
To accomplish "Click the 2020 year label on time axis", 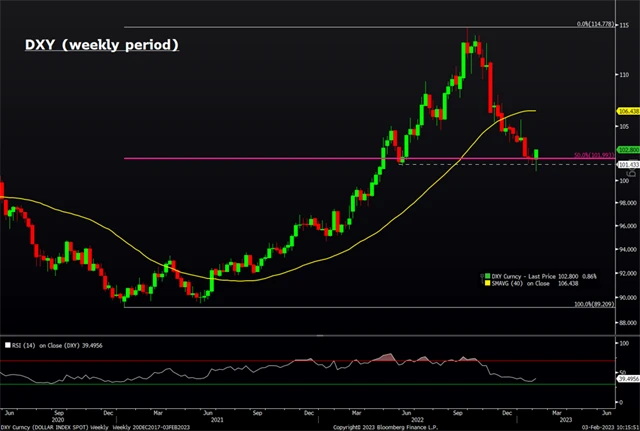I will [x=58, y=420].
